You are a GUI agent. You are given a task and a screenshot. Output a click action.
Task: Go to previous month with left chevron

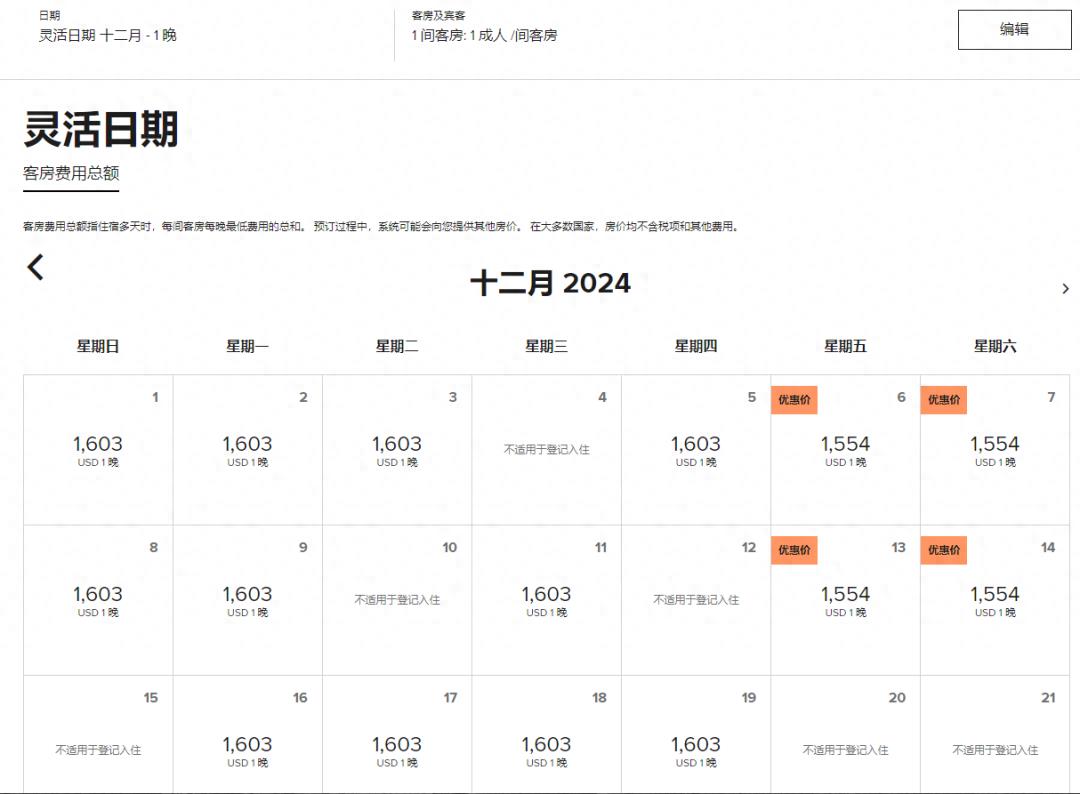point(36,267)
